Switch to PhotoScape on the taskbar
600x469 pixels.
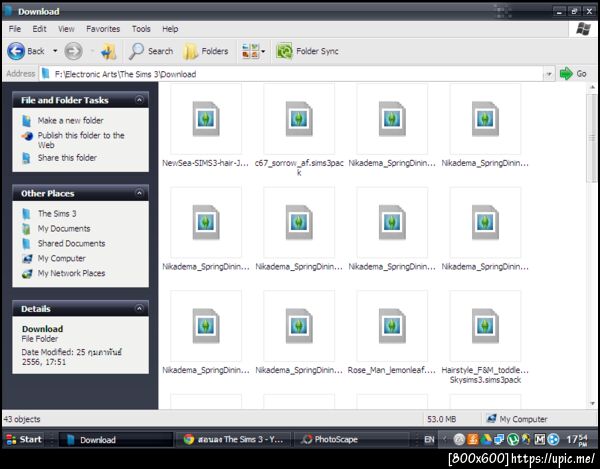tap(351, 440)
